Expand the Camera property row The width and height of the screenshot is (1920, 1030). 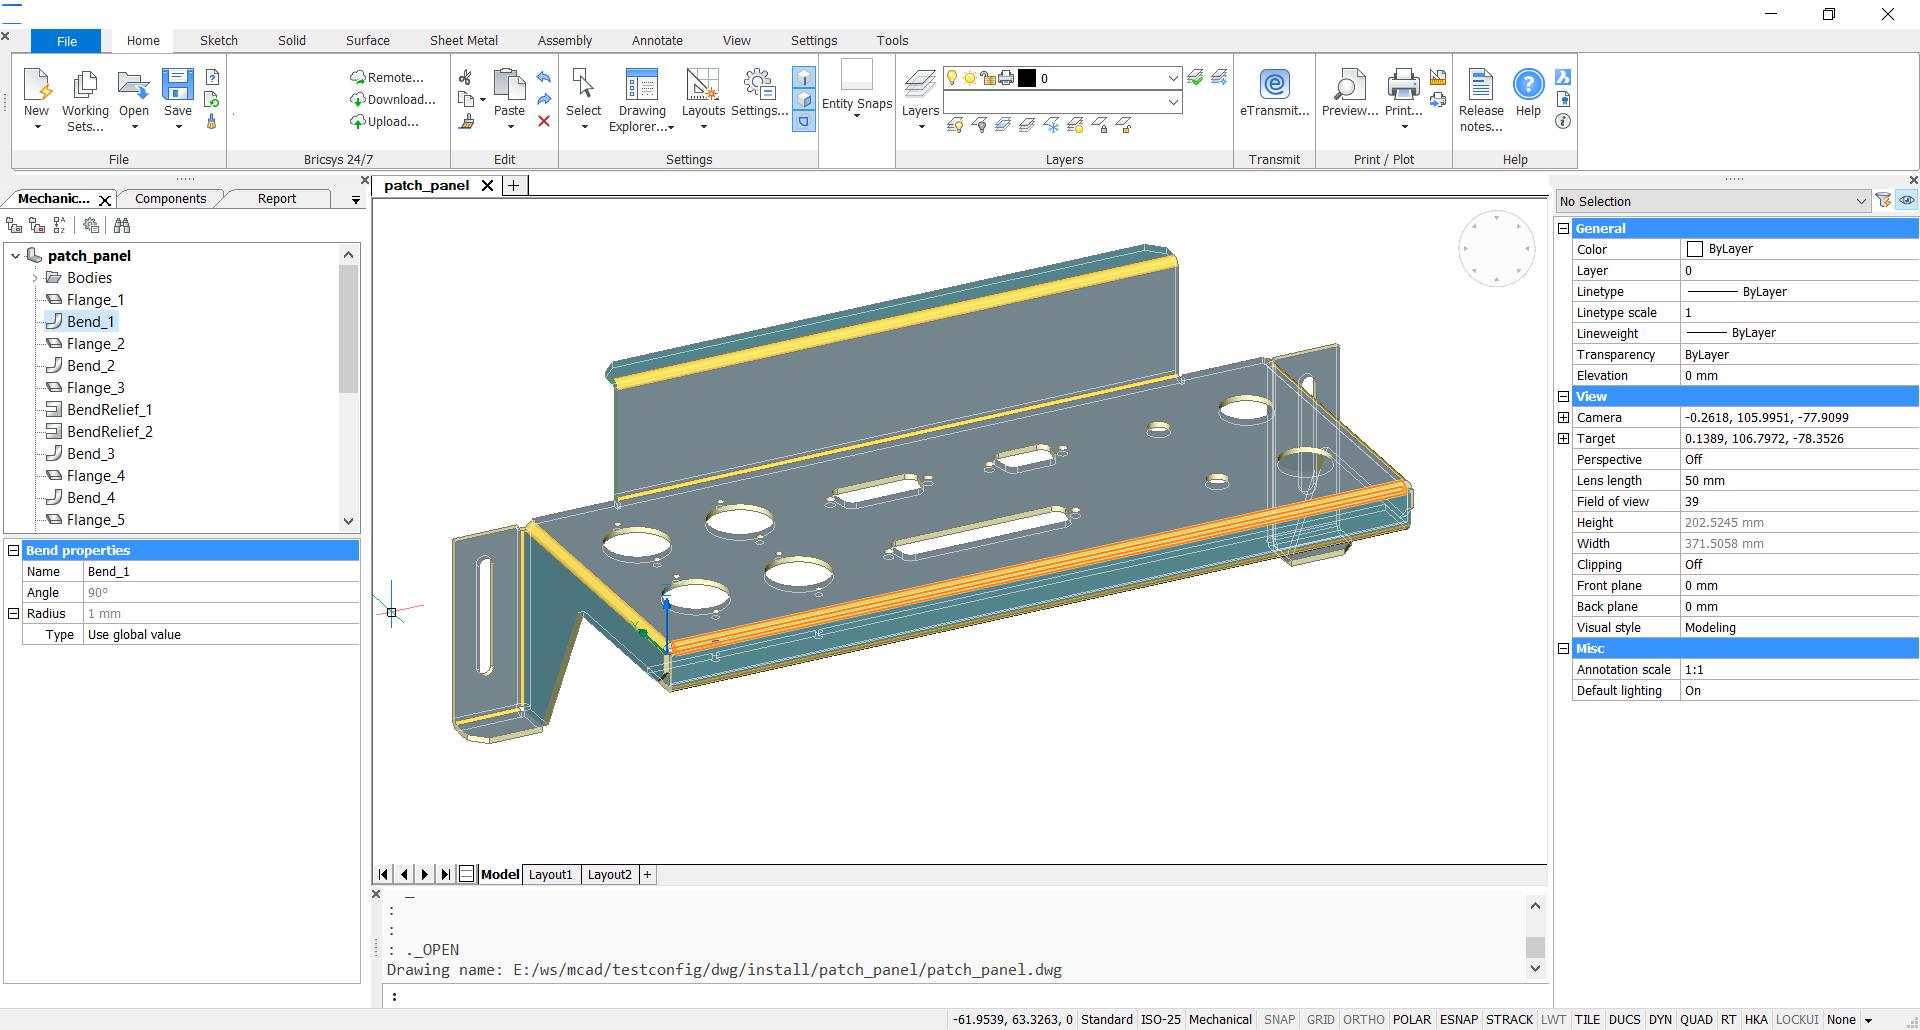click(x=1563, y=418)
